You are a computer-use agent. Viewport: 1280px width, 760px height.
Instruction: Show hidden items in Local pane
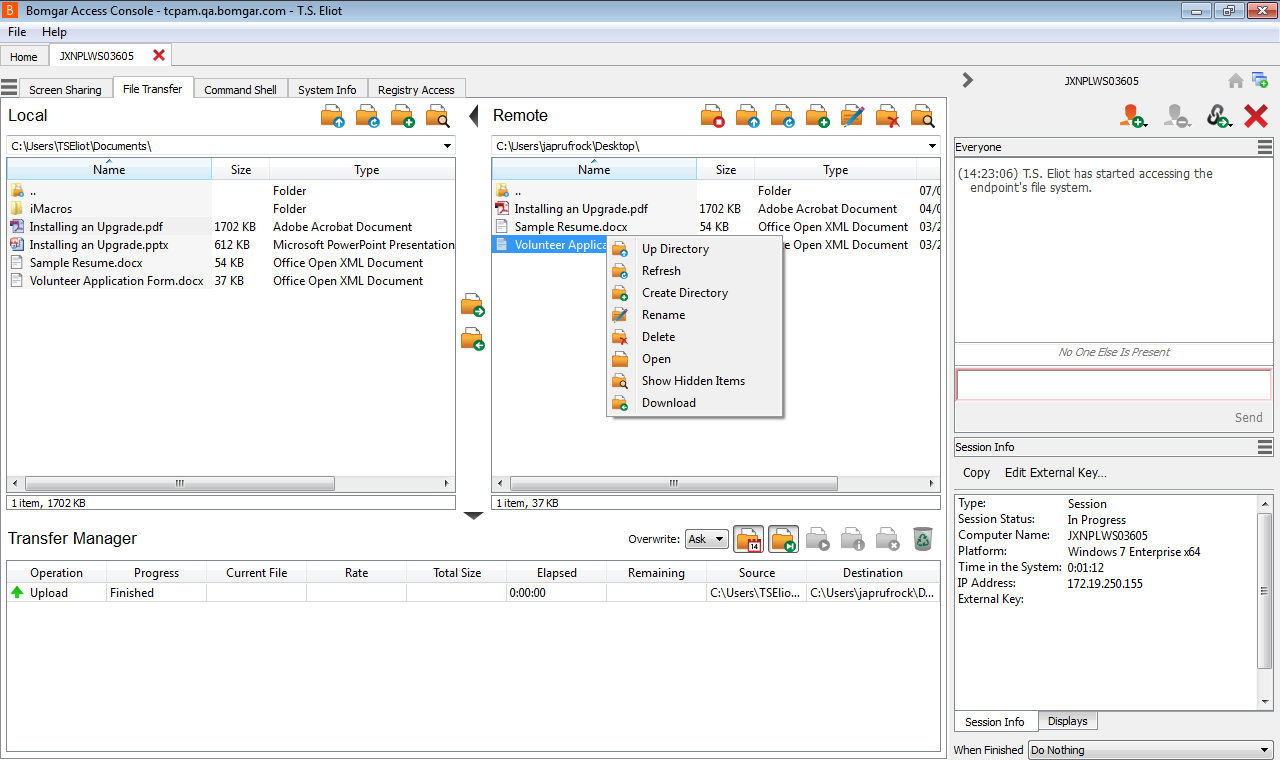[x=438, y=117]
